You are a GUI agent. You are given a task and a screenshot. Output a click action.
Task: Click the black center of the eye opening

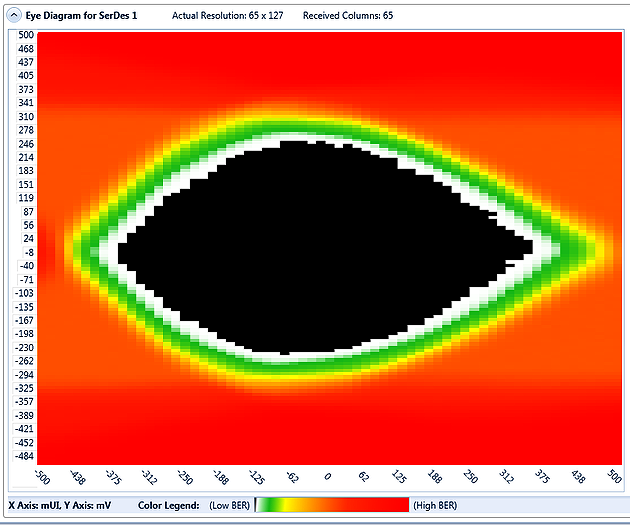pyautogui.click(x=320, y=250)
